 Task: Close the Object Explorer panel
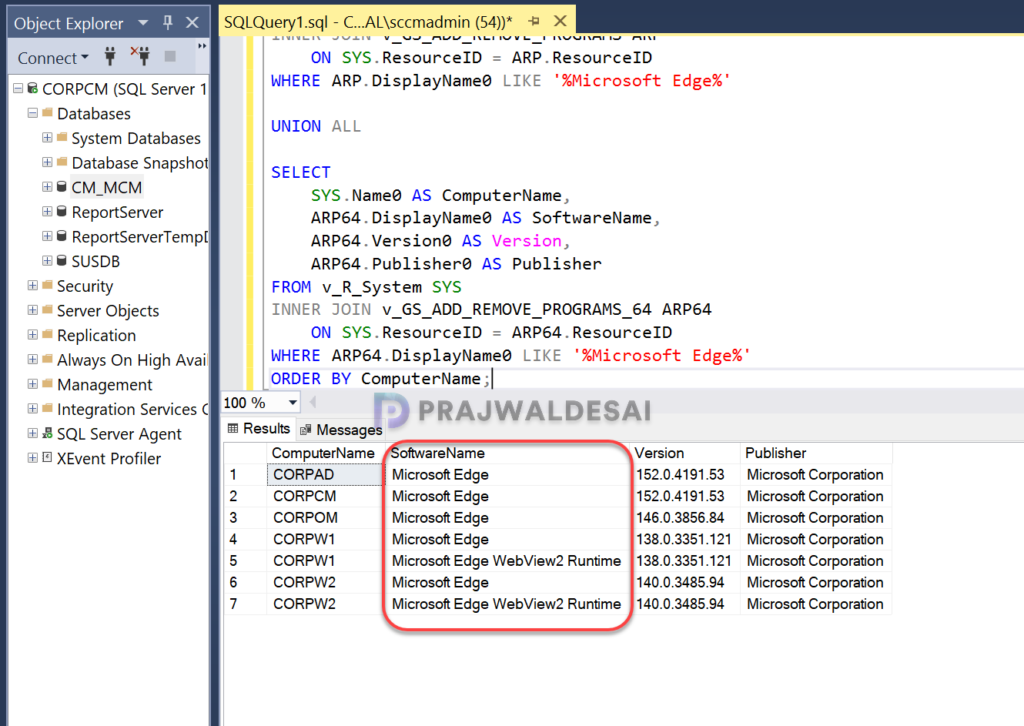point(192,22)
